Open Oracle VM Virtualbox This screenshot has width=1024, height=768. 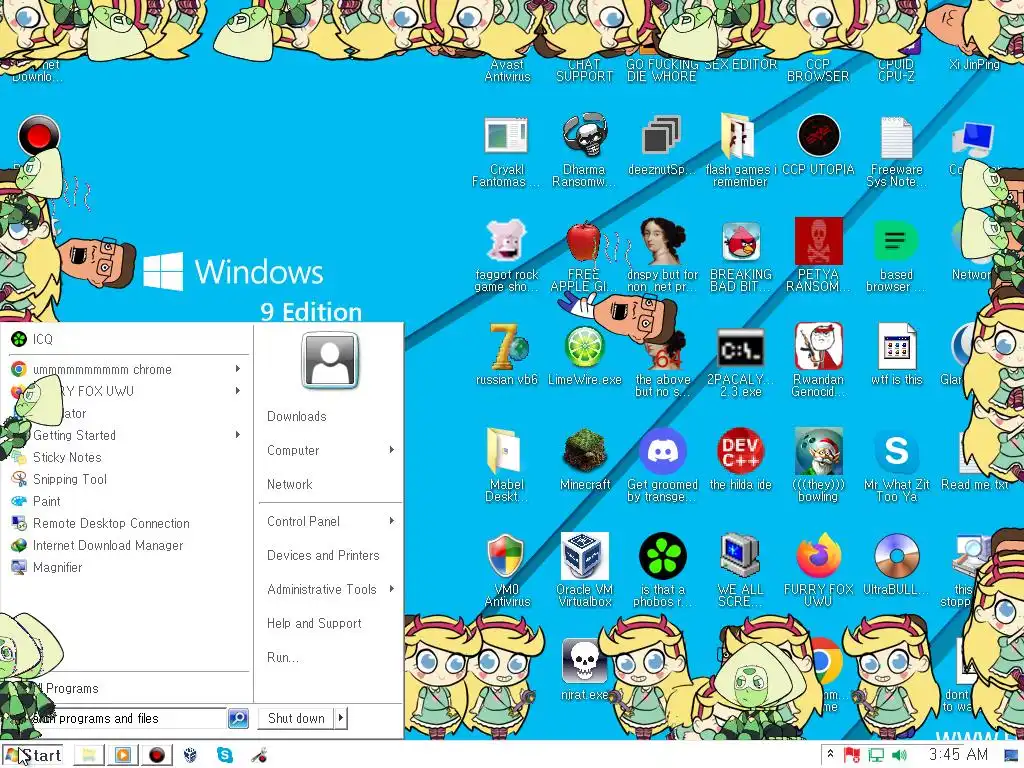584,556
